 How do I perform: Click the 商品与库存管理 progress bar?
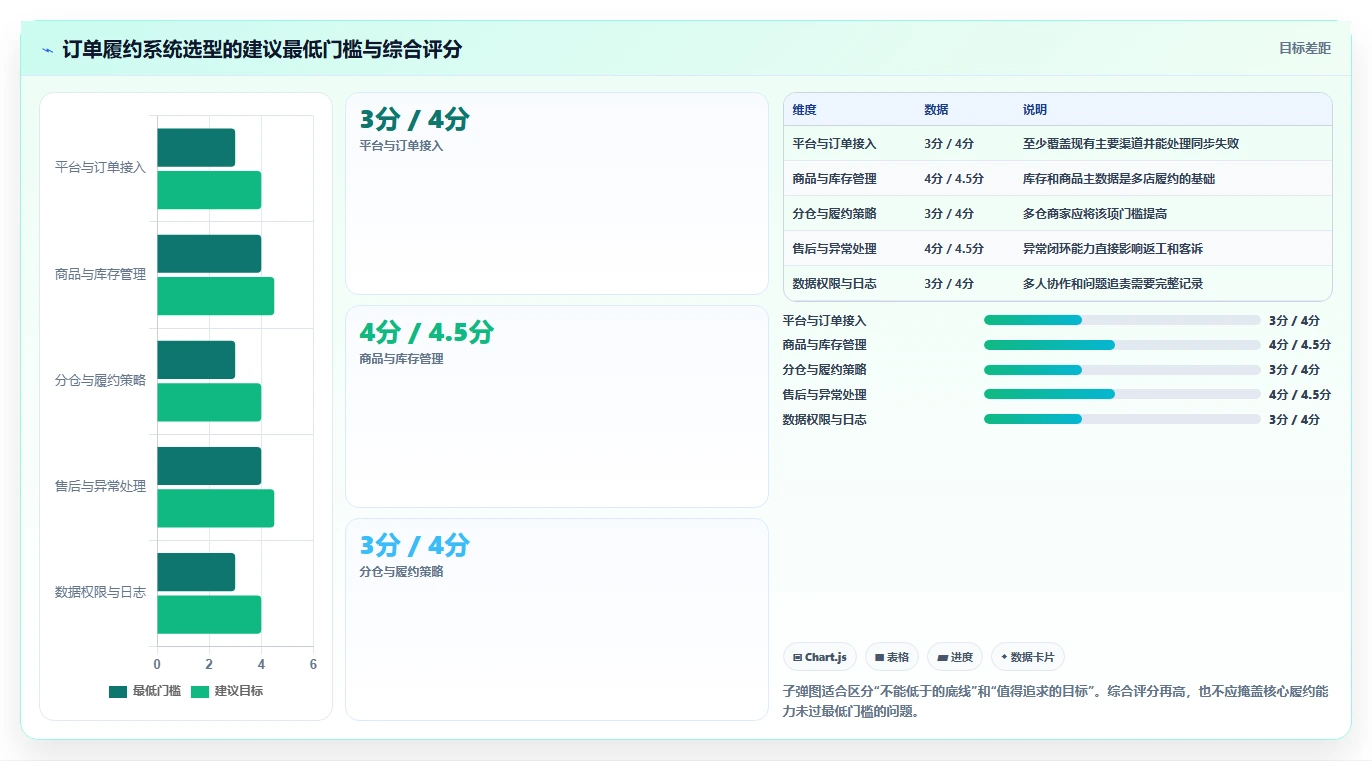[x=1122, y=345]
